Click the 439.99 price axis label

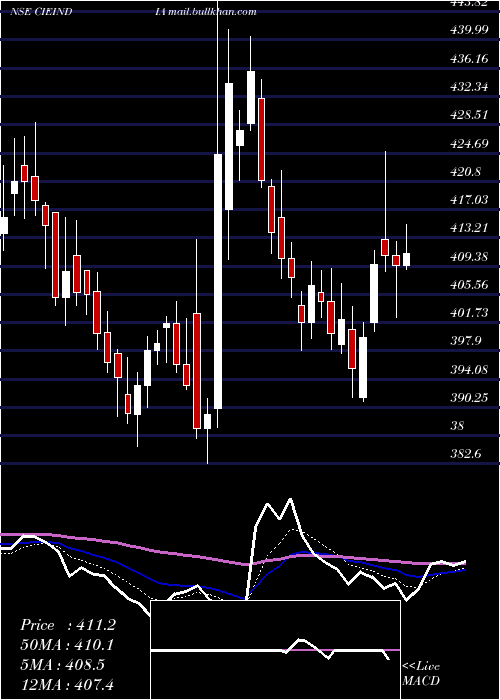[x=468, y=30]
